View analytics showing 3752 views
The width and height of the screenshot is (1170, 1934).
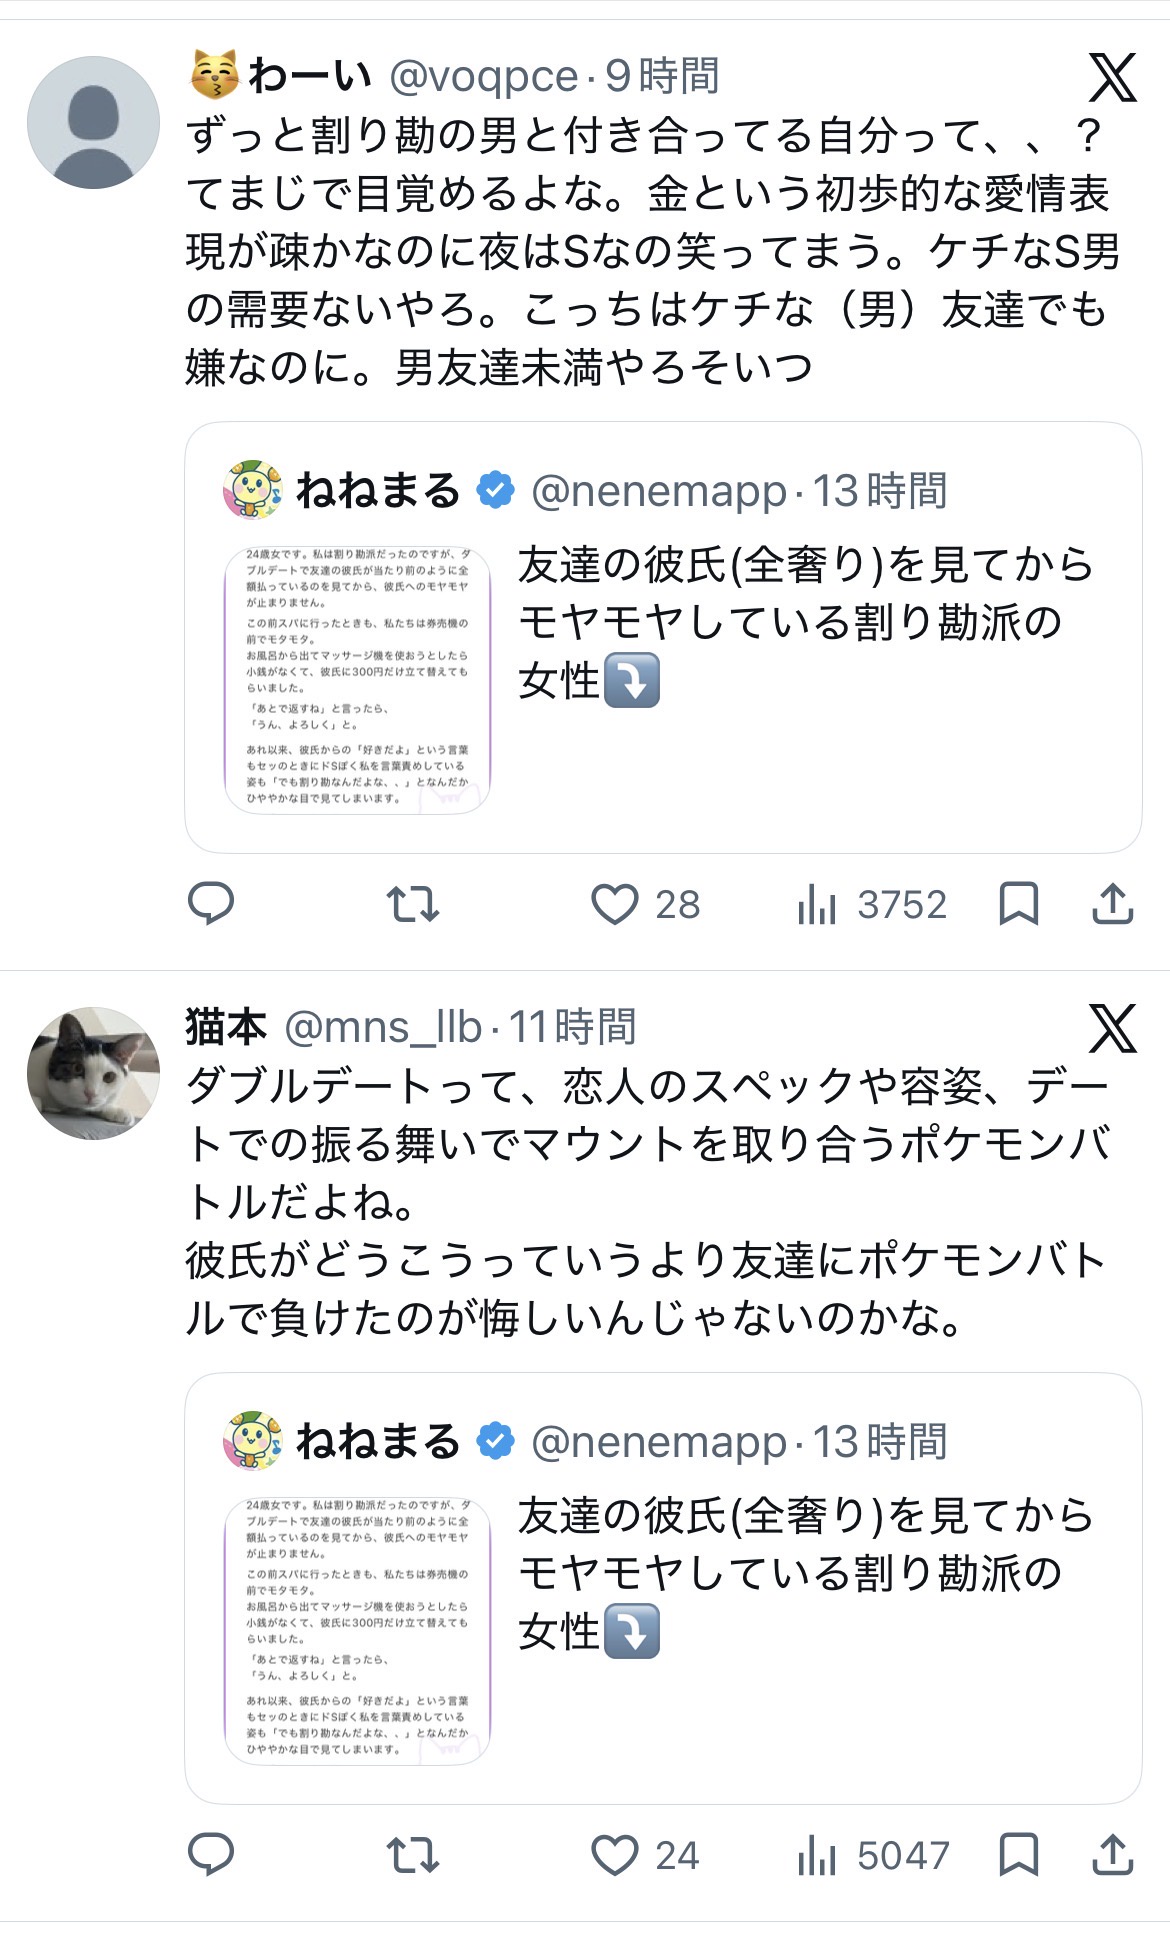pyautogui.click(x=872, y=905)
